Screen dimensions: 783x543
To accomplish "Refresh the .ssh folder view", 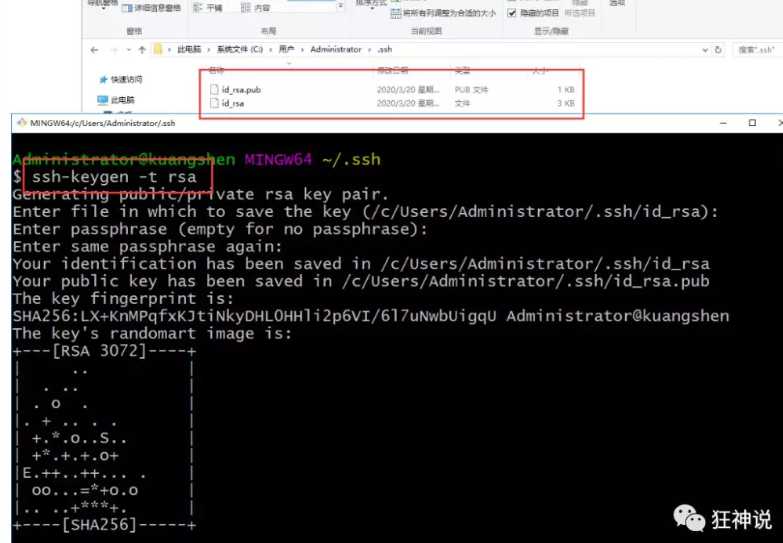I will [x=718, y=49].
